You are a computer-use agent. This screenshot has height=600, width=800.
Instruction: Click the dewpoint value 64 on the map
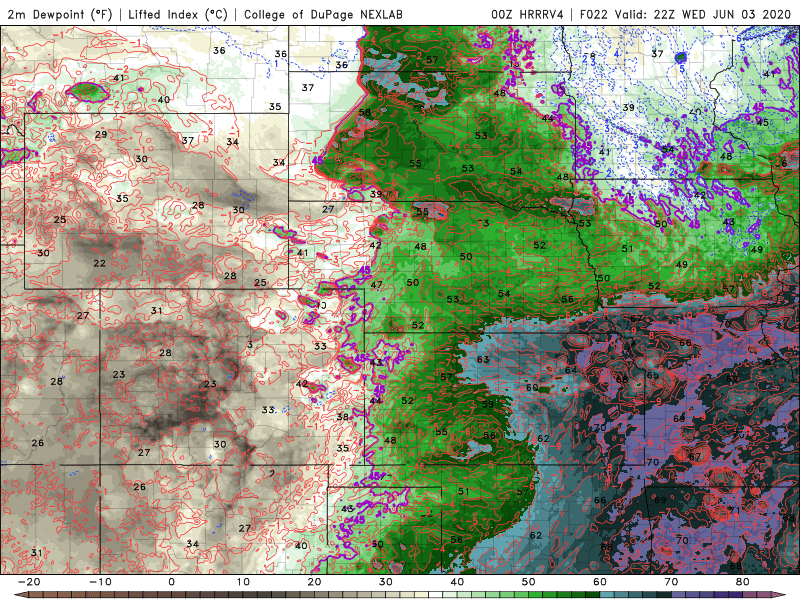[571, 370]
